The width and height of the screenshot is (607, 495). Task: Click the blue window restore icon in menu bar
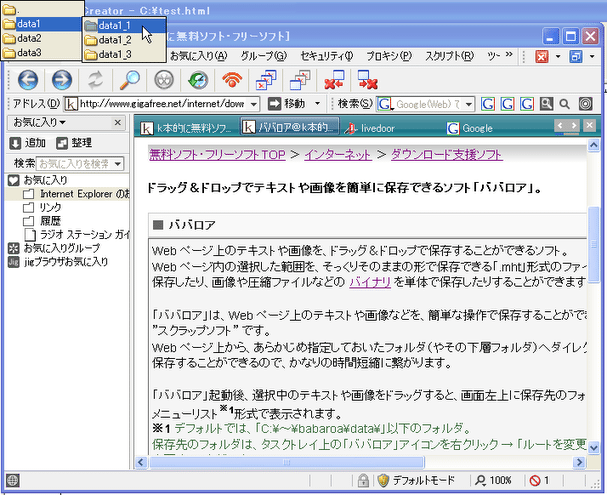coord(576,57)
